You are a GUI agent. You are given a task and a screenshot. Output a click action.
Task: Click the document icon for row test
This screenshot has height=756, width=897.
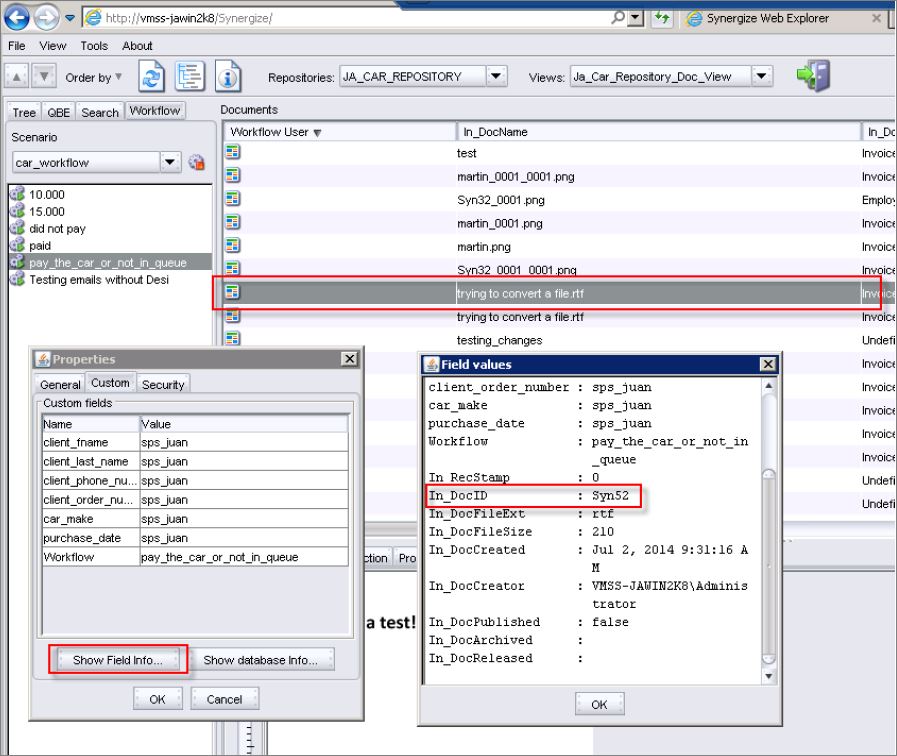(x=232, y=152)
